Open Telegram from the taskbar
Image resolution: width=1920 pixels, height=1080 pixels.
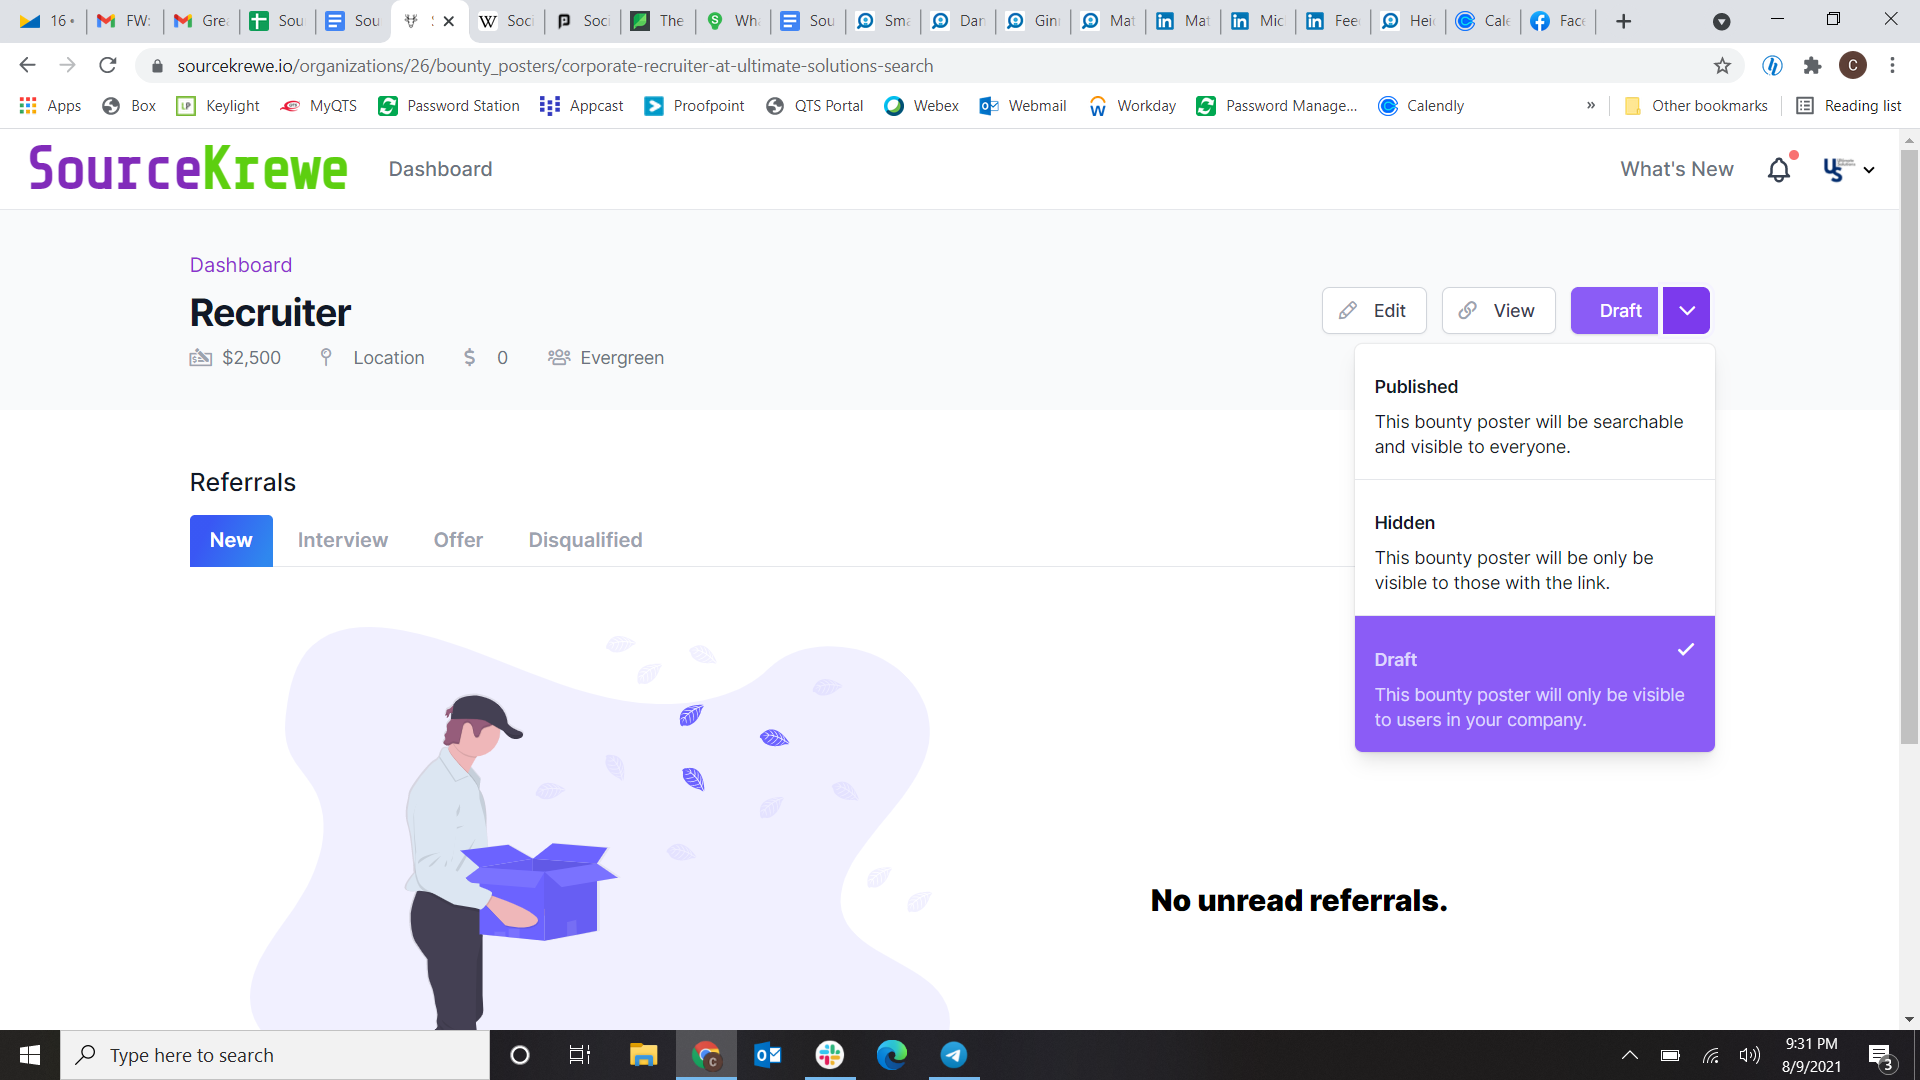pos(953,1055)
